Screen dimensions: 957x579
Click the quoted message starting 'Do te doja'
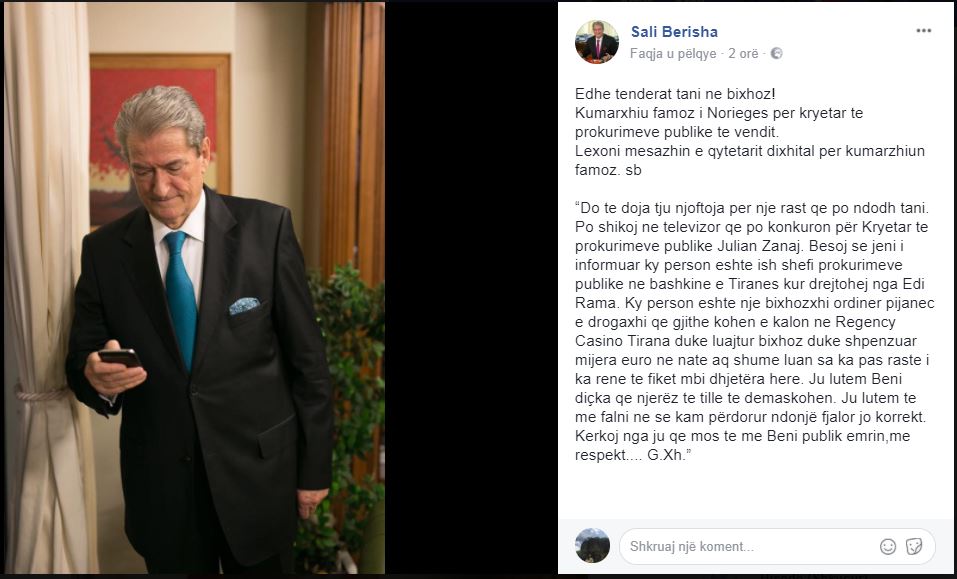[x=755, y=331]
